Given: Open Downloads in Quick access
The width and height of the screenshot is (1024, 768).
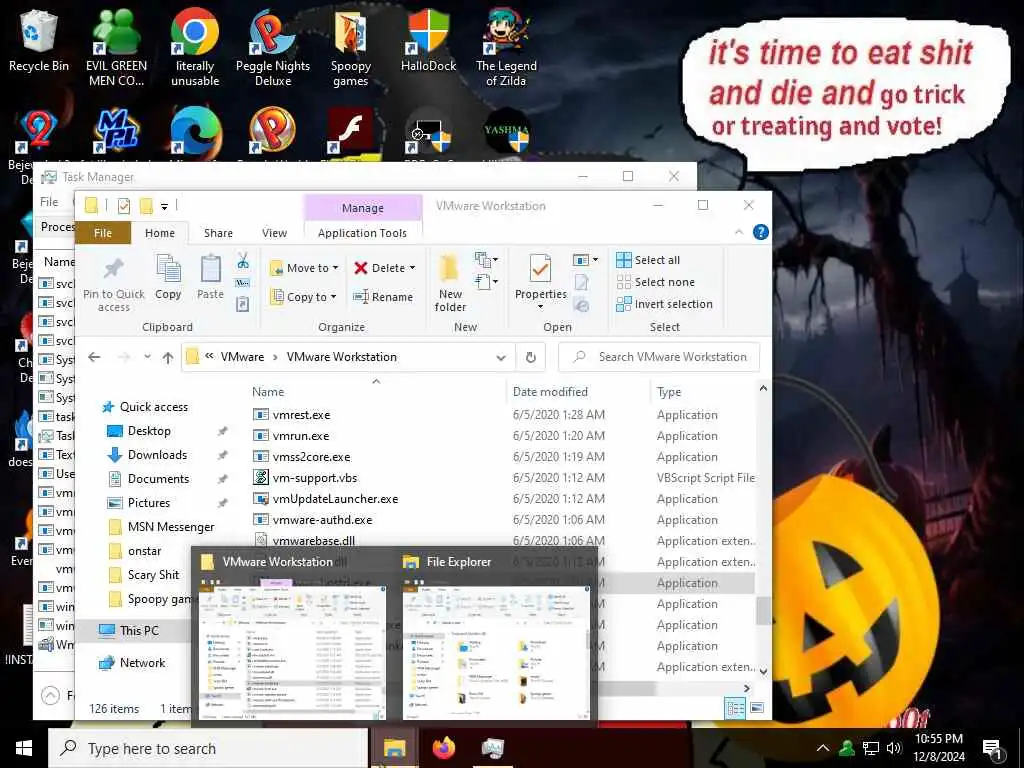Looking at the screenshot, I should [157, 455].
